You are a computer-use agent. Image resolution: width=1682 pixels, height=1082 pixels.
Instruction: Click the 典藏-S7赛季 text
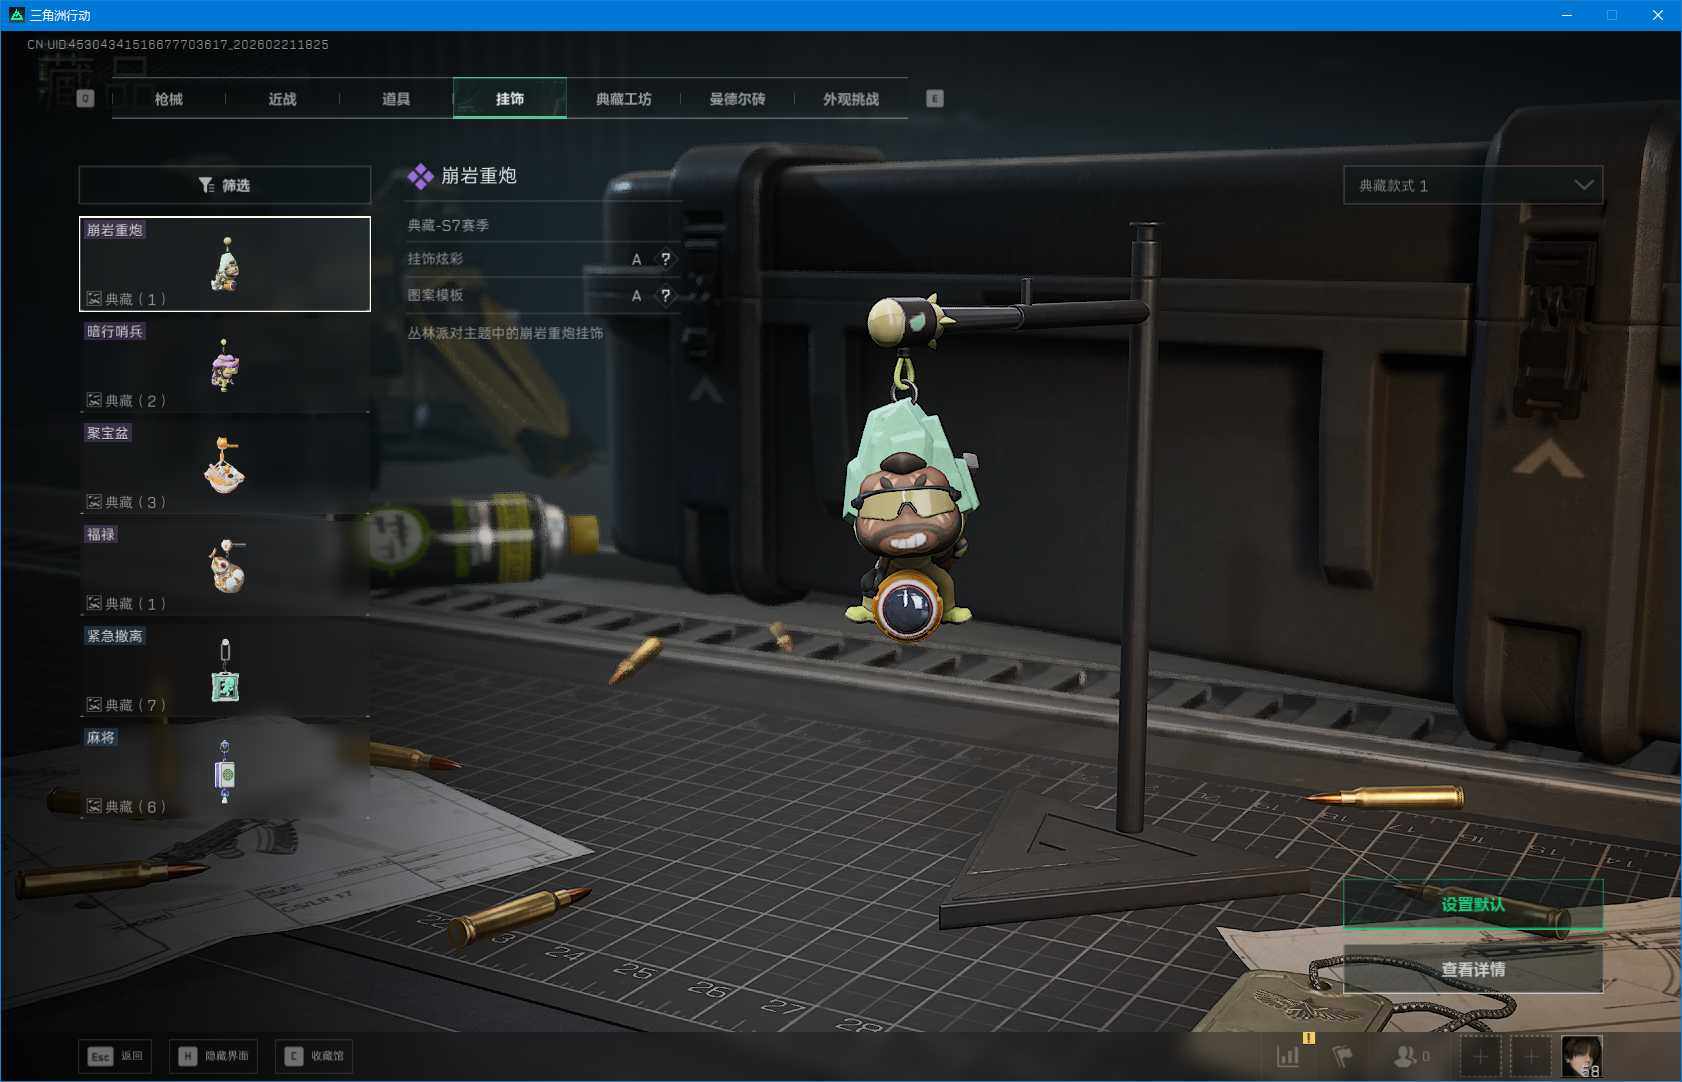448,225
